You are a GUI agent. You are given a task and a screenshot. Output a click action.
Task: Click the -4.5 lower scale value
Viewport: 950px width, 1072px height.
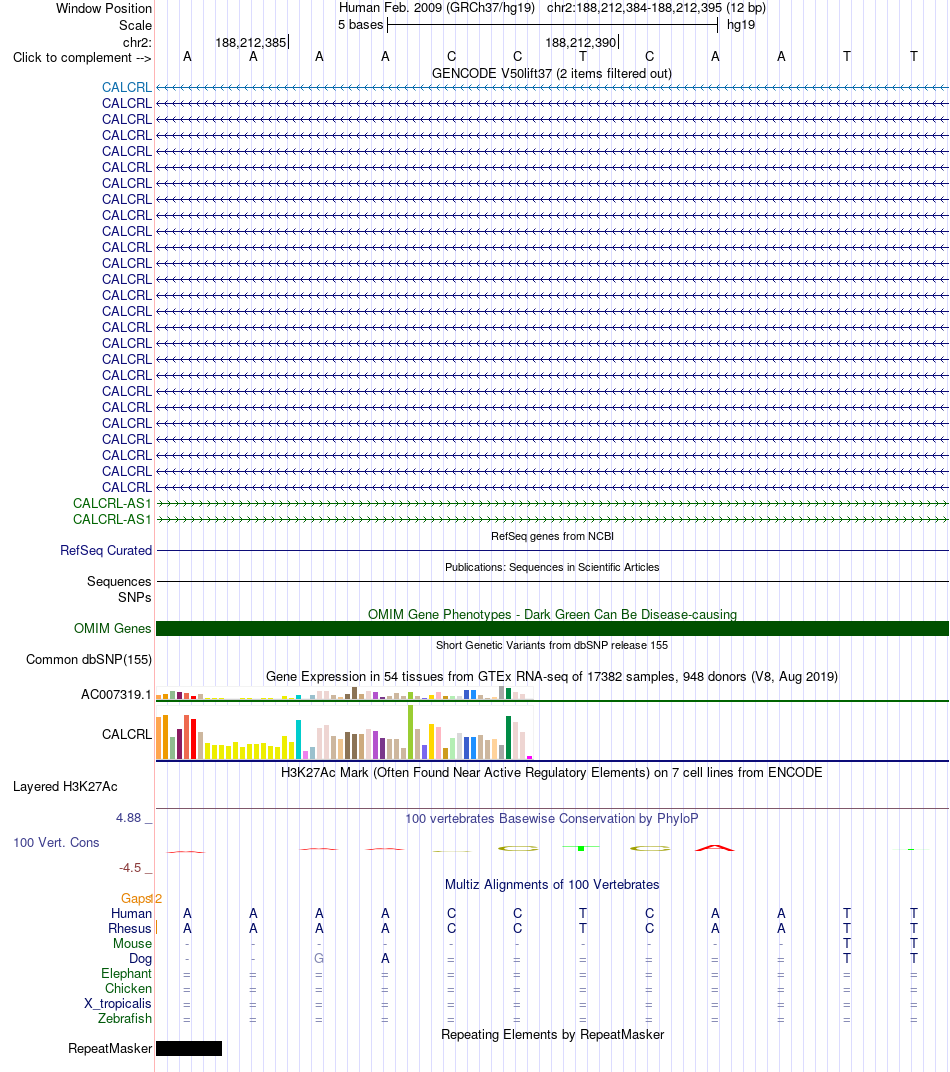click(130, 868)
